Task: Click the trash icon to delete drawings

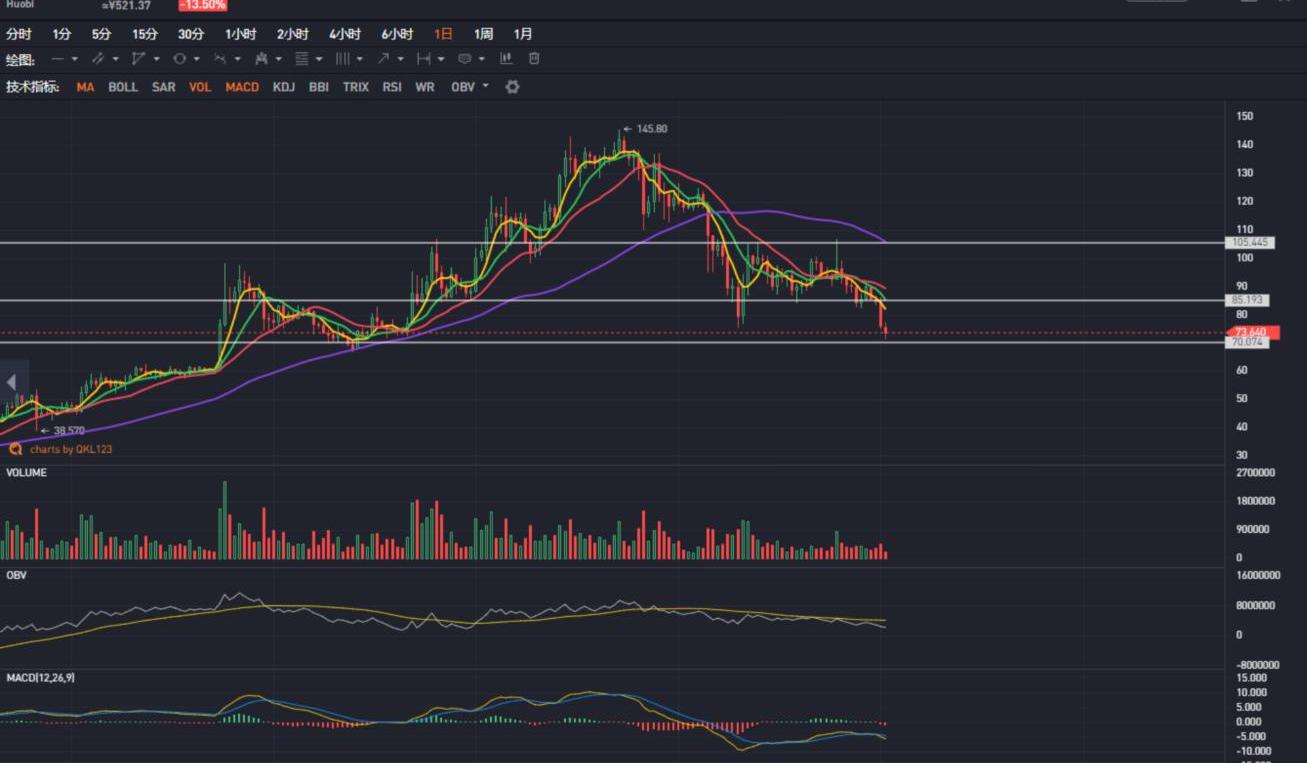Action: [x=534, y=59]
